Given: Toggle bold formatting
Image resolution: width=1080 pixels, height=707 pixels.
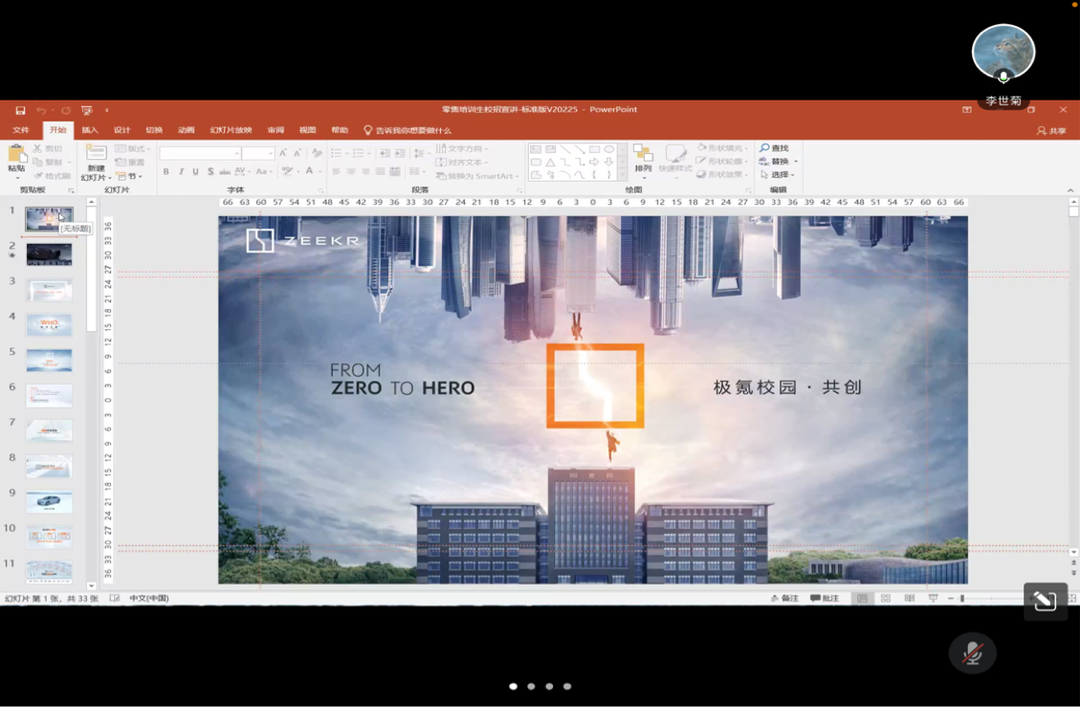Looking at the screenshot, I should click(167, 172).
